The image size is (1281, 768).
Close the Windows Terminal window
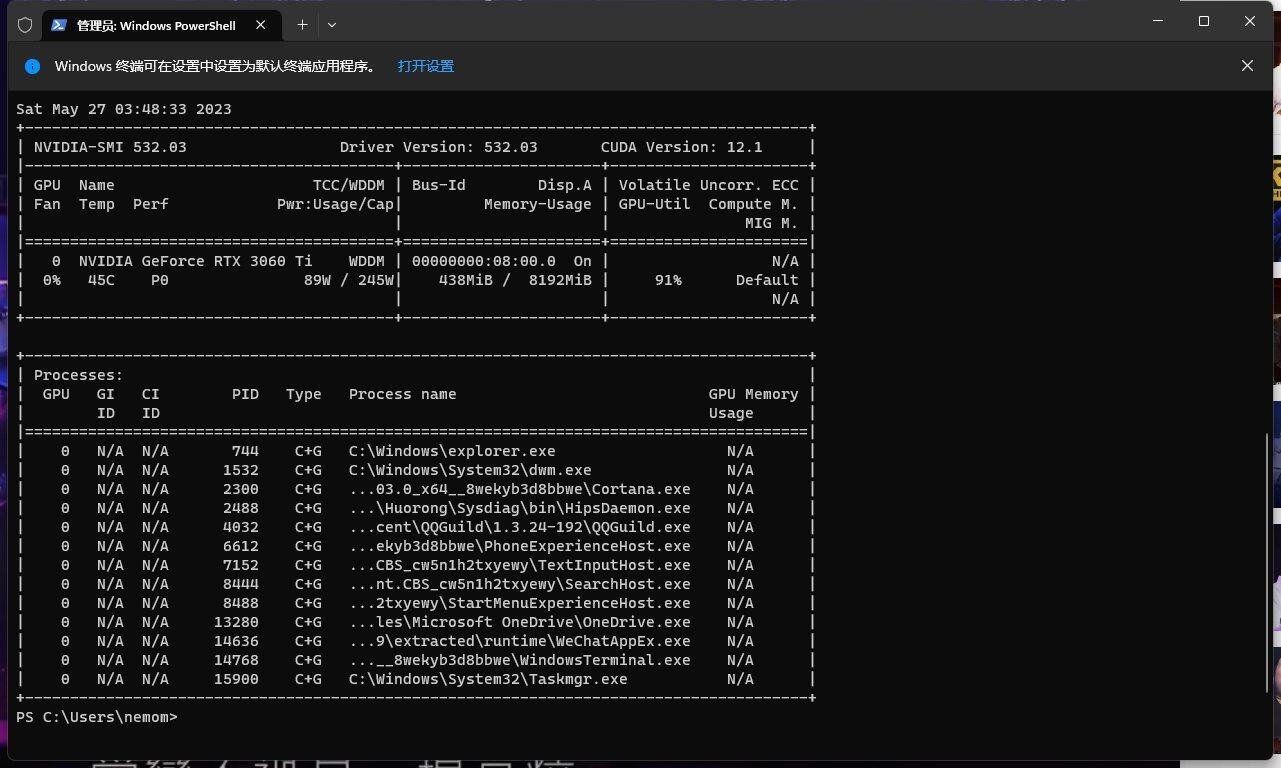[1250, 21]
